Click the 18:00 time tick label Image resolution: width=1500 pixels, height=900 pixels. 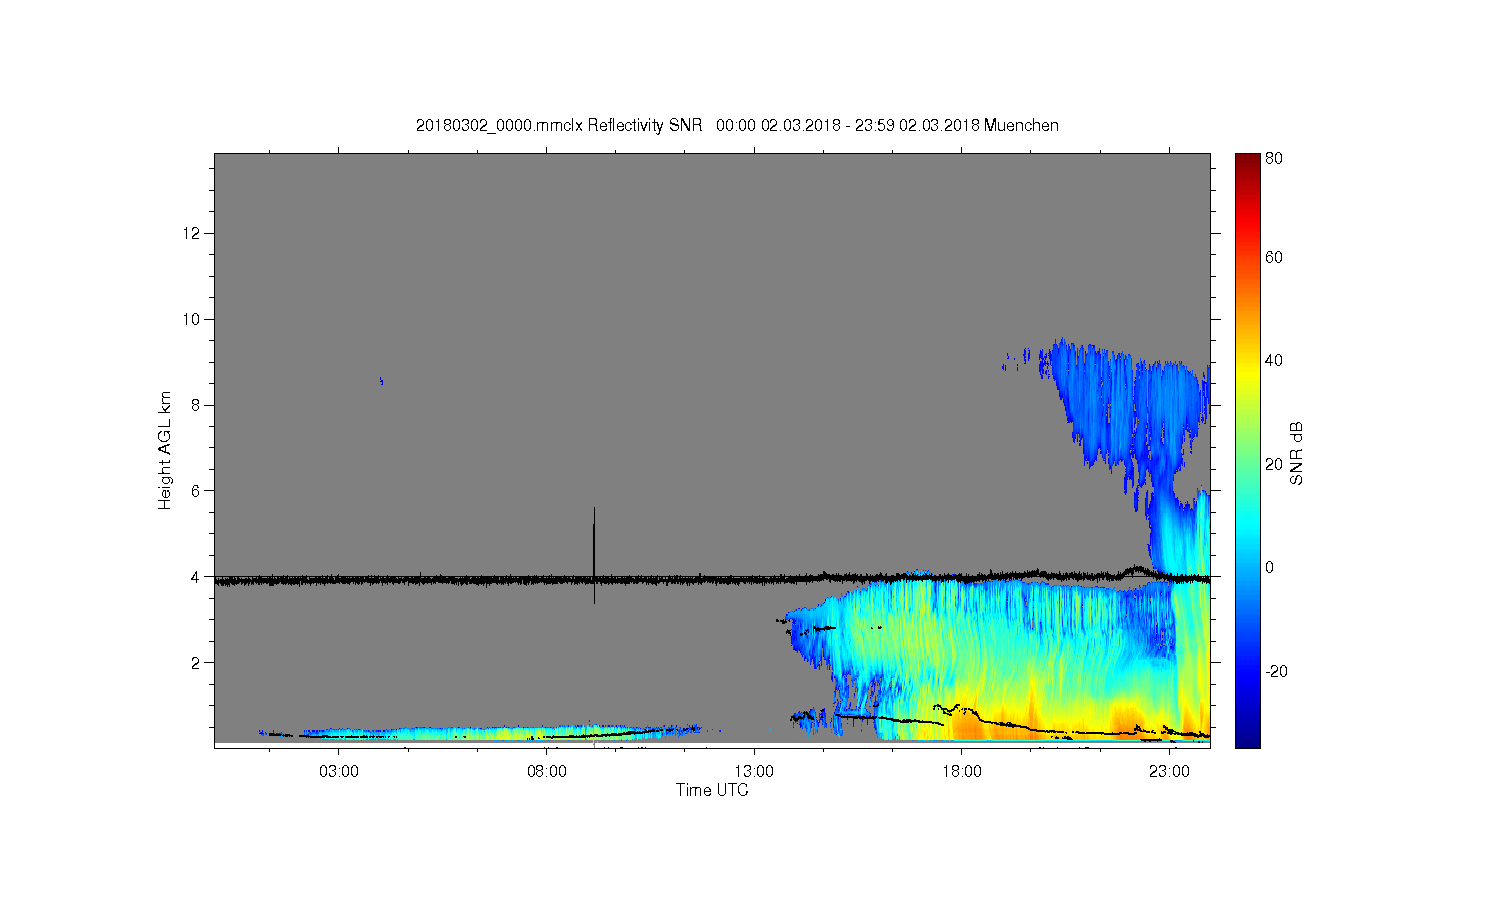tap(962, 772)
